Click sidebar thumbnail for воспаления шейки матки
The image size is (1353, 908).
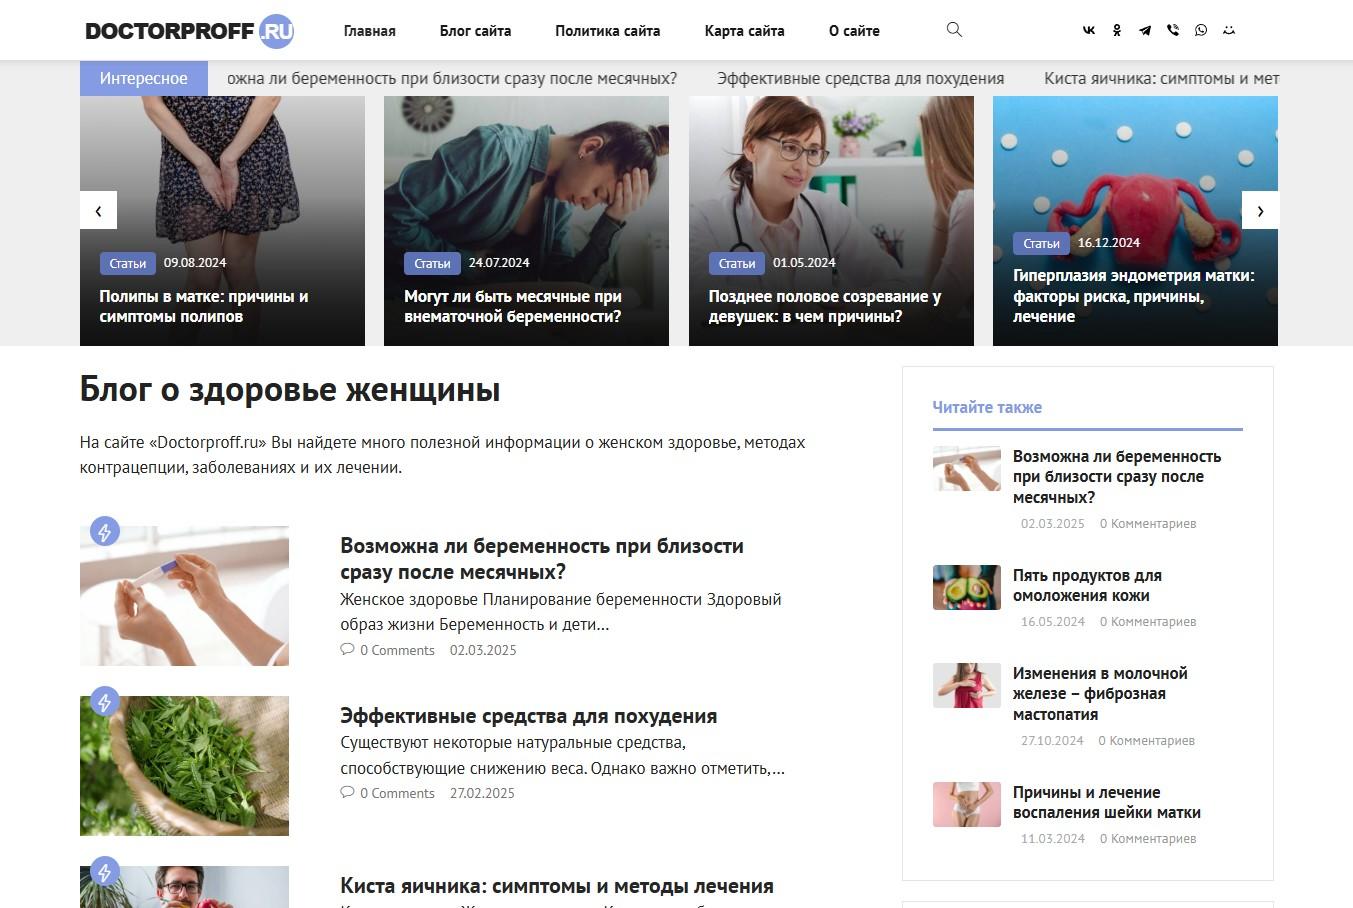(x=967, y=804)
